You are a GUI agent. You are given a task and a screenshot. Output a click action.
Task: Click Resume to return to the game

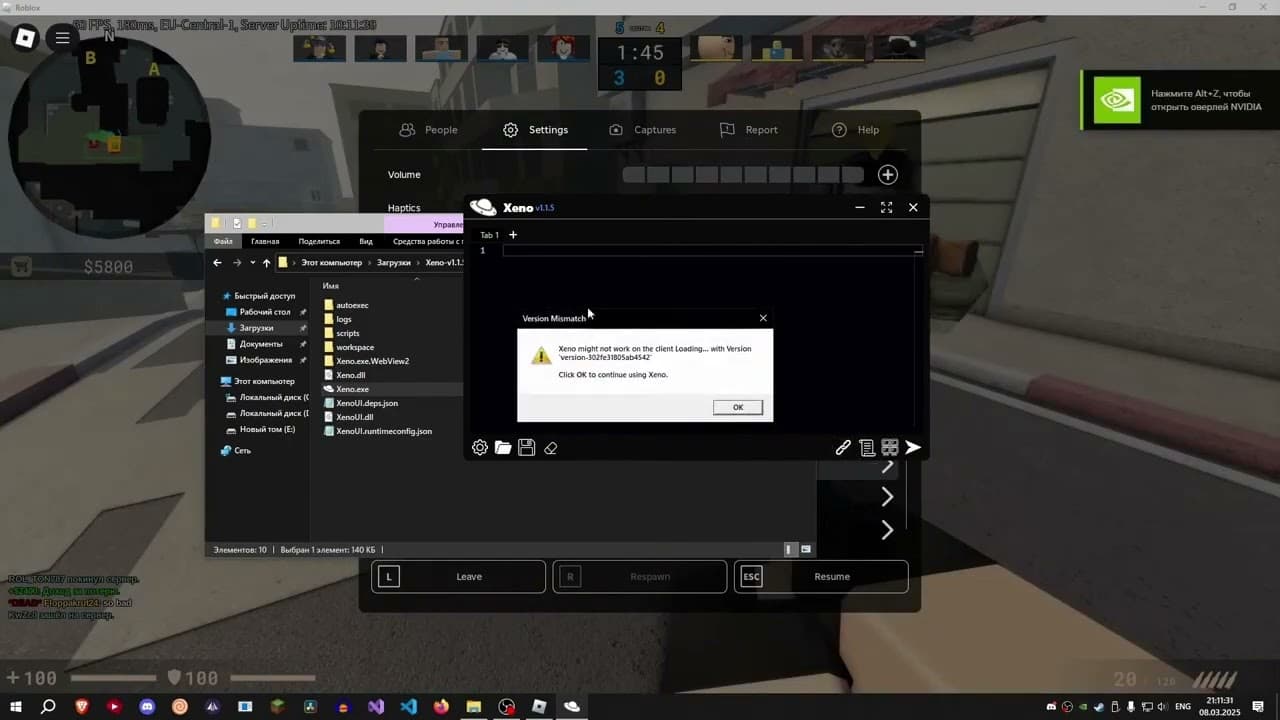coord(821,577)
